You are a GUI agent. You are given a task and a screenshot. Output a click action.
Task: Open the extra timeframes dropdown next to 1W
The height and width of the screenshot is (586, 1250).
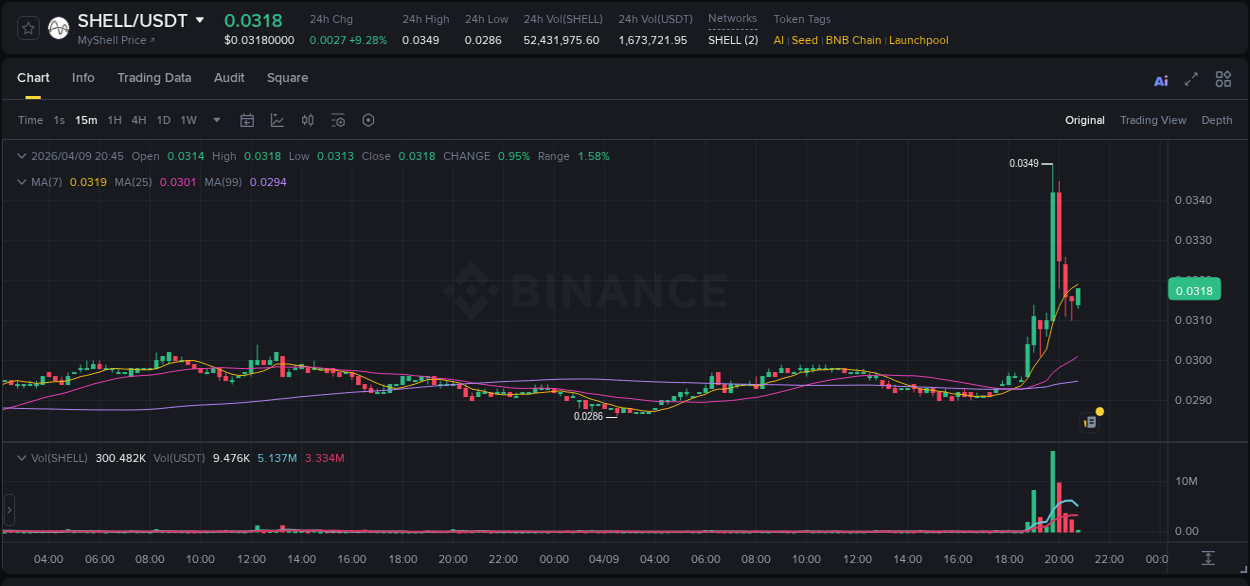click(215, 120)
